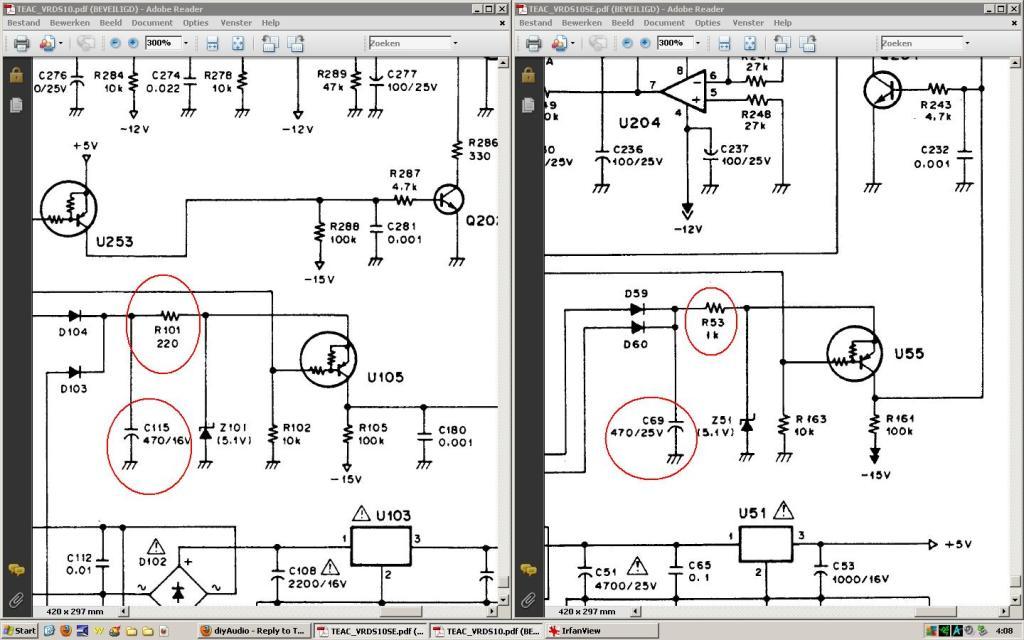
Task: Click the collaborate people icon in the VRDS10SE window
Action: pyautogui.click(x=559, y=43)
